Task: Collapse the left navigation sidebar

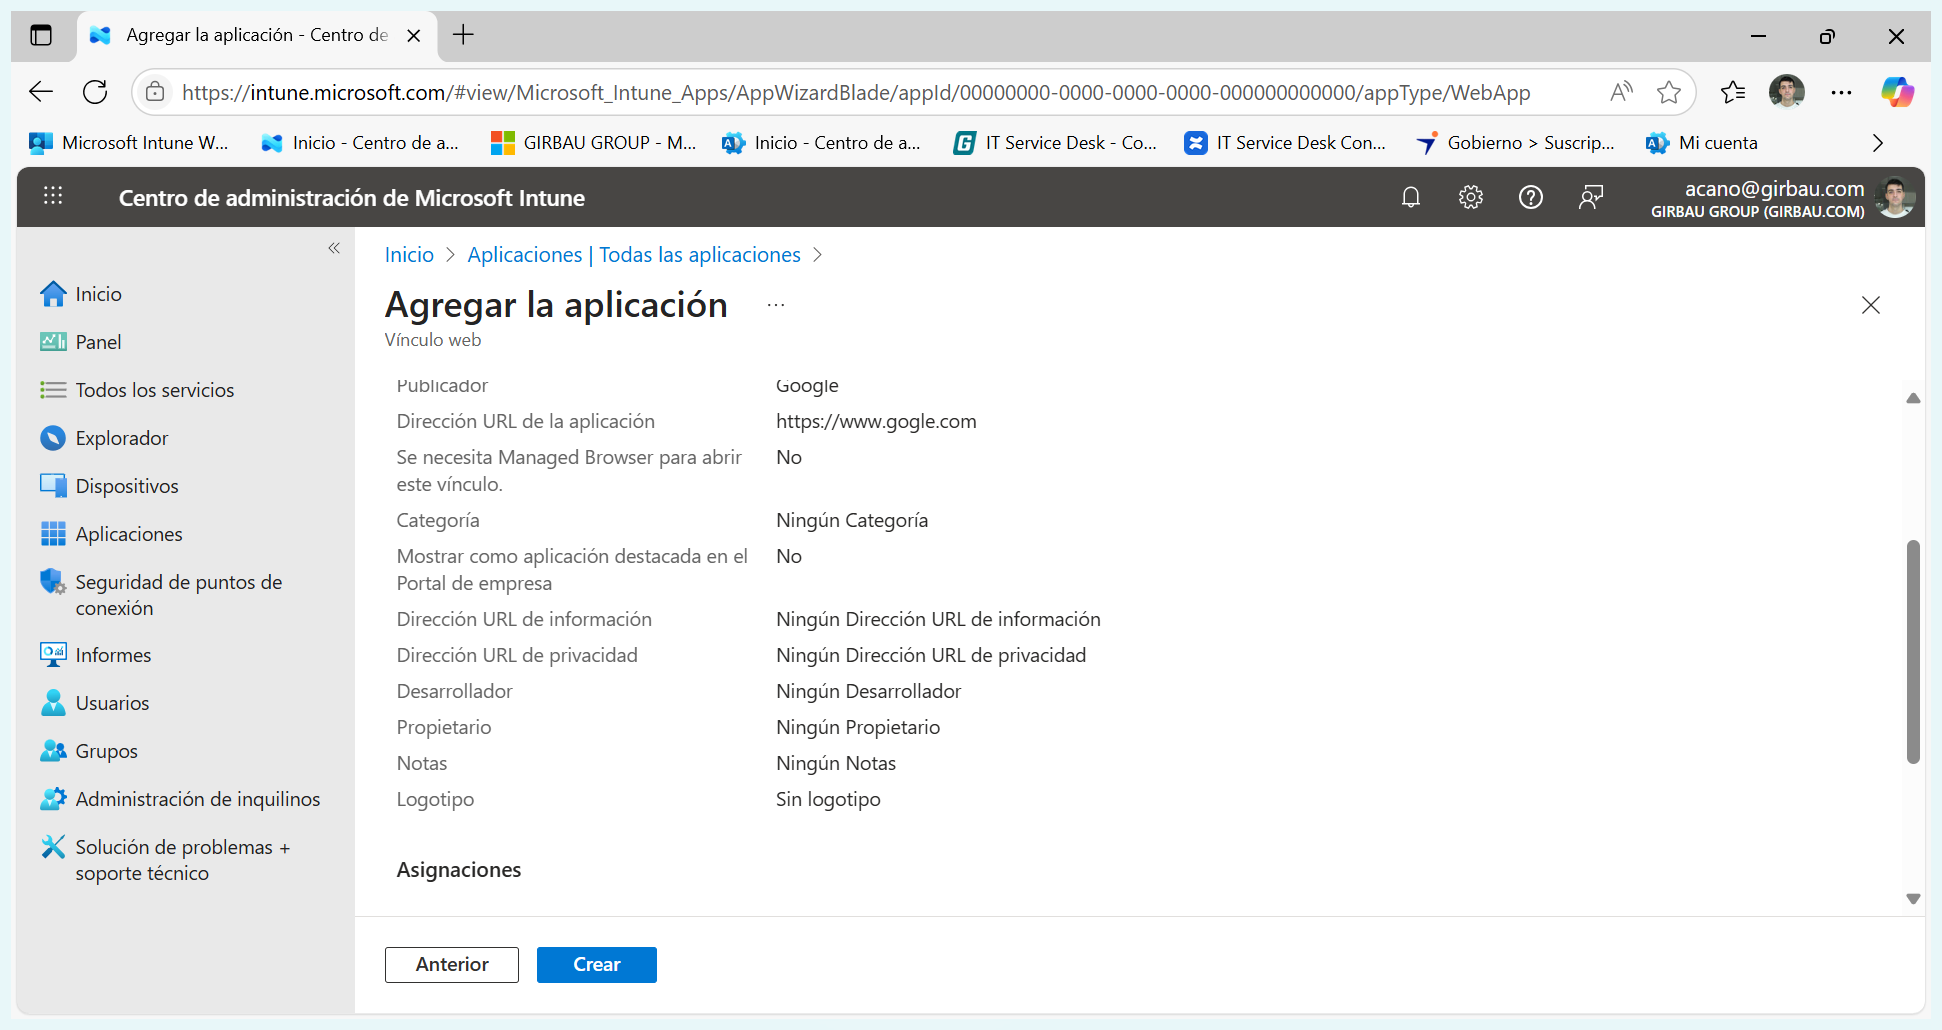Action: pos(334,248)
